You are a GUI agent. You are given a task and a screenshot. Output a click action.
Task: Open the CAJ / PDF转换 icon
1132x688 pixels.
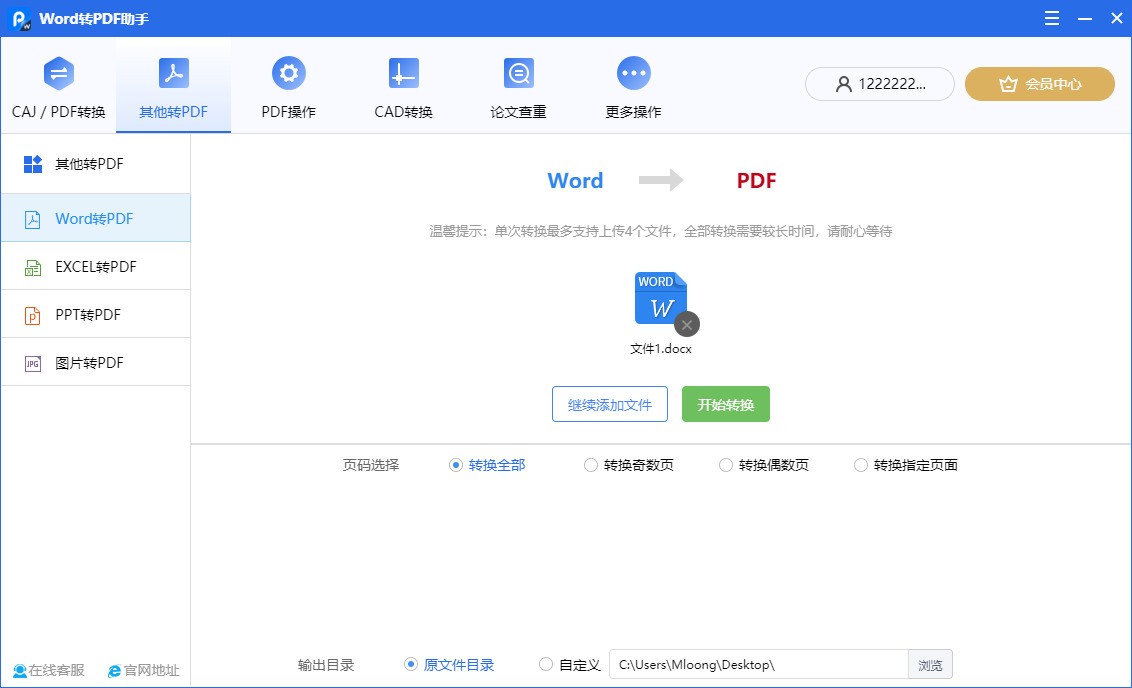58,73
